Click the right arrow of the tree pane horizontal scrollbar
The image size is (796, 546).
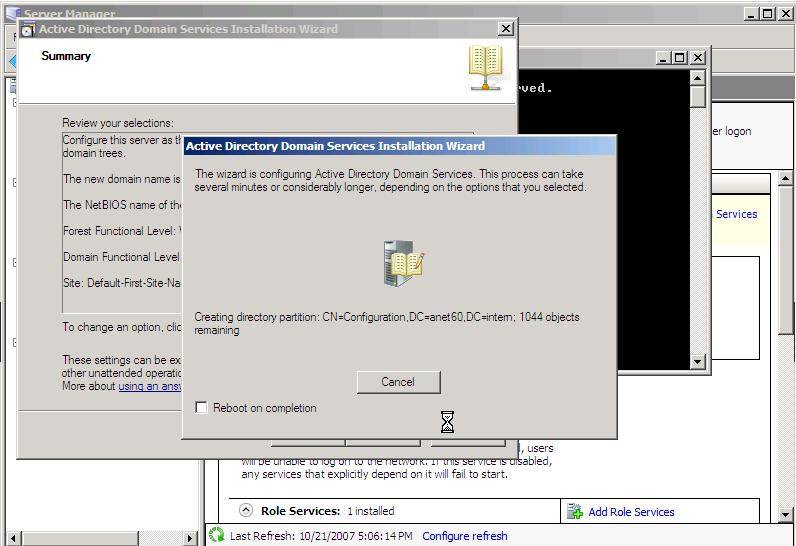(x=190, y=538)
